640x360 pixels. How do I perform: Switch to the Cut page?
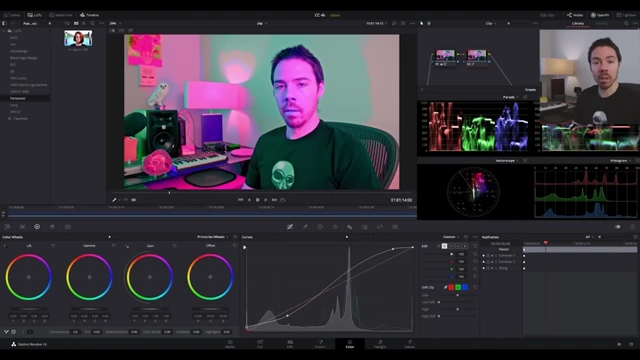260,344
